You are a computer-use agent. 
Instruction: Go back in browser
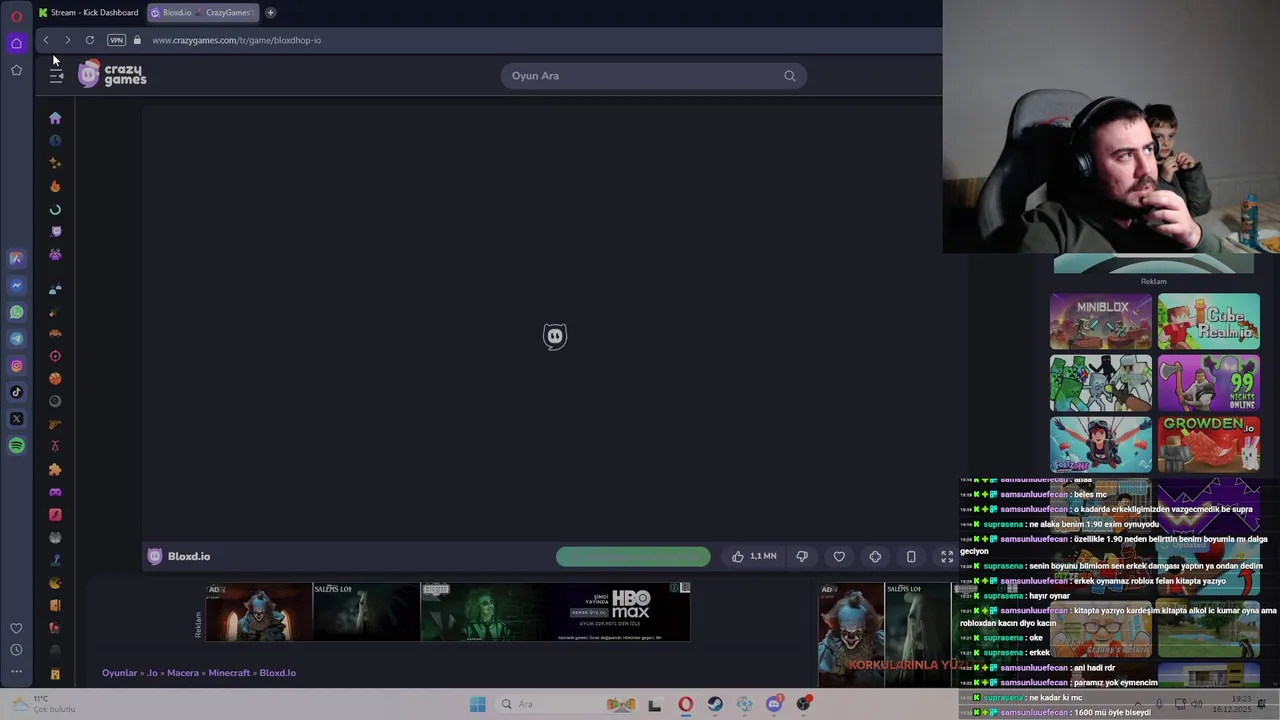click(45, 40)
